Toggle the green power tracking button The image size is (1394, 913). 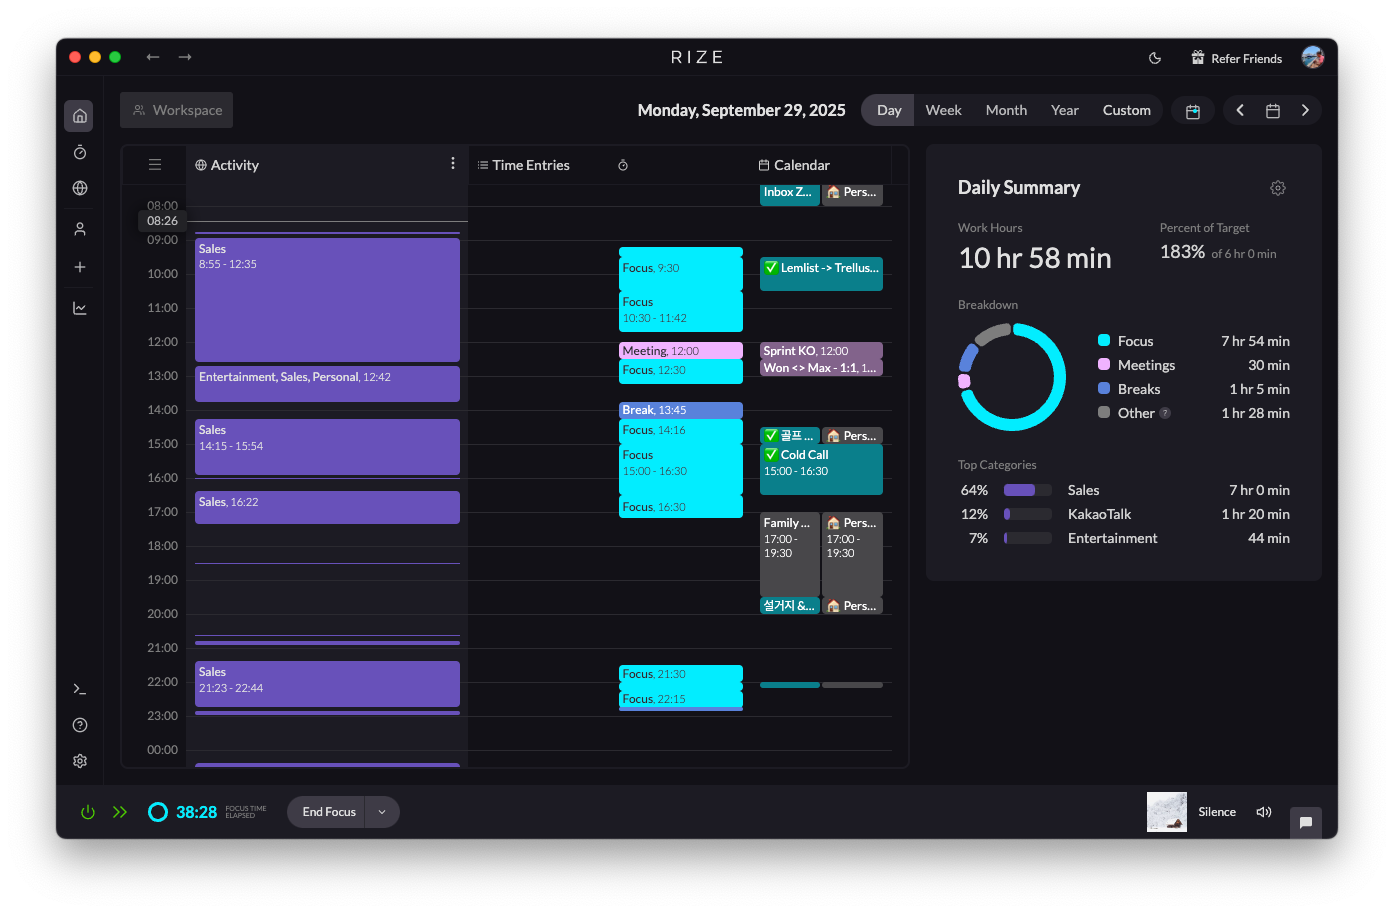point(88,812)
